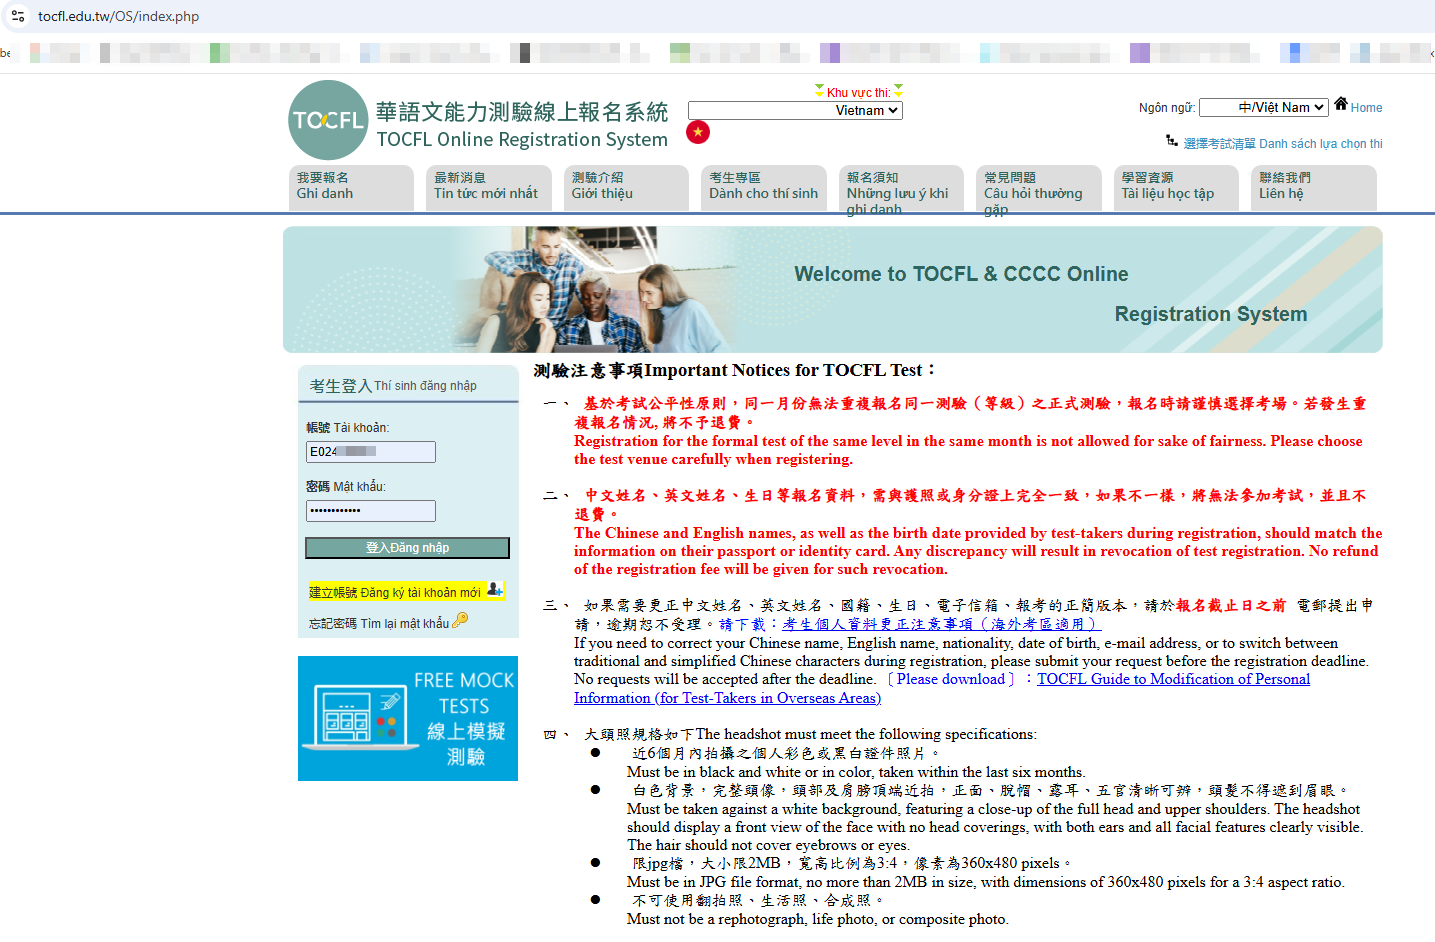
Task: Open the browser site information icon
Action: tap(18, 16)
